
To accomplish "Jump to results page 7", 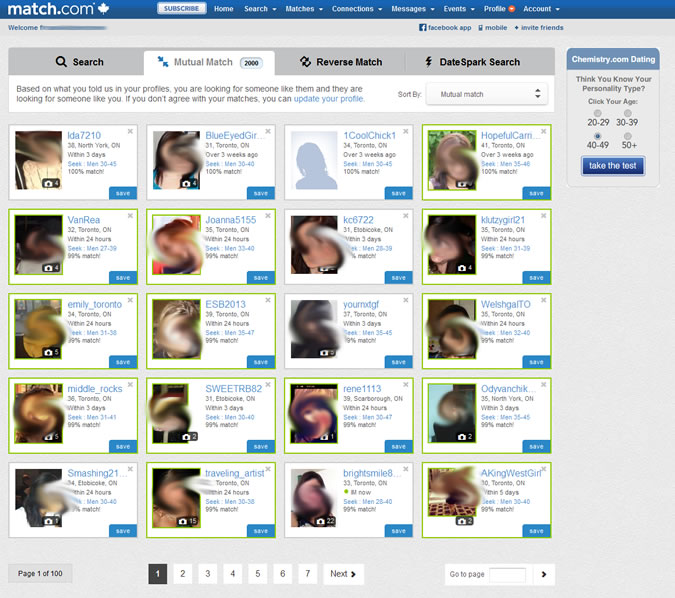I will [307, 574].
